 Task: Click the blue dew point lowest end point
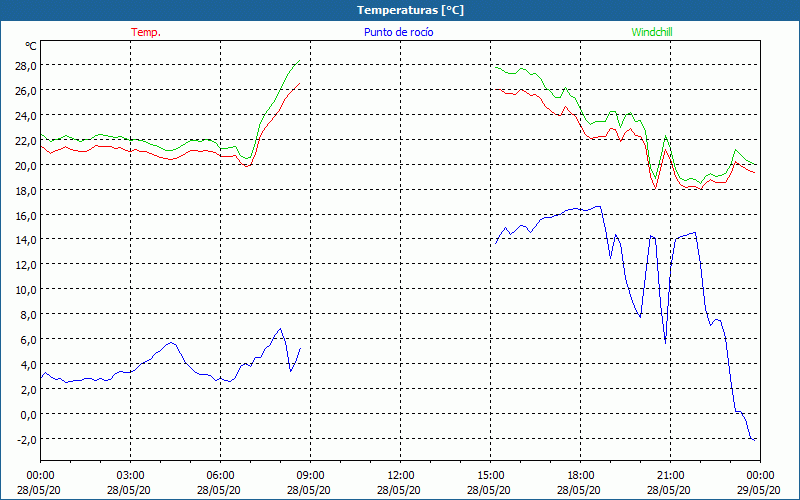click(754, 439)
